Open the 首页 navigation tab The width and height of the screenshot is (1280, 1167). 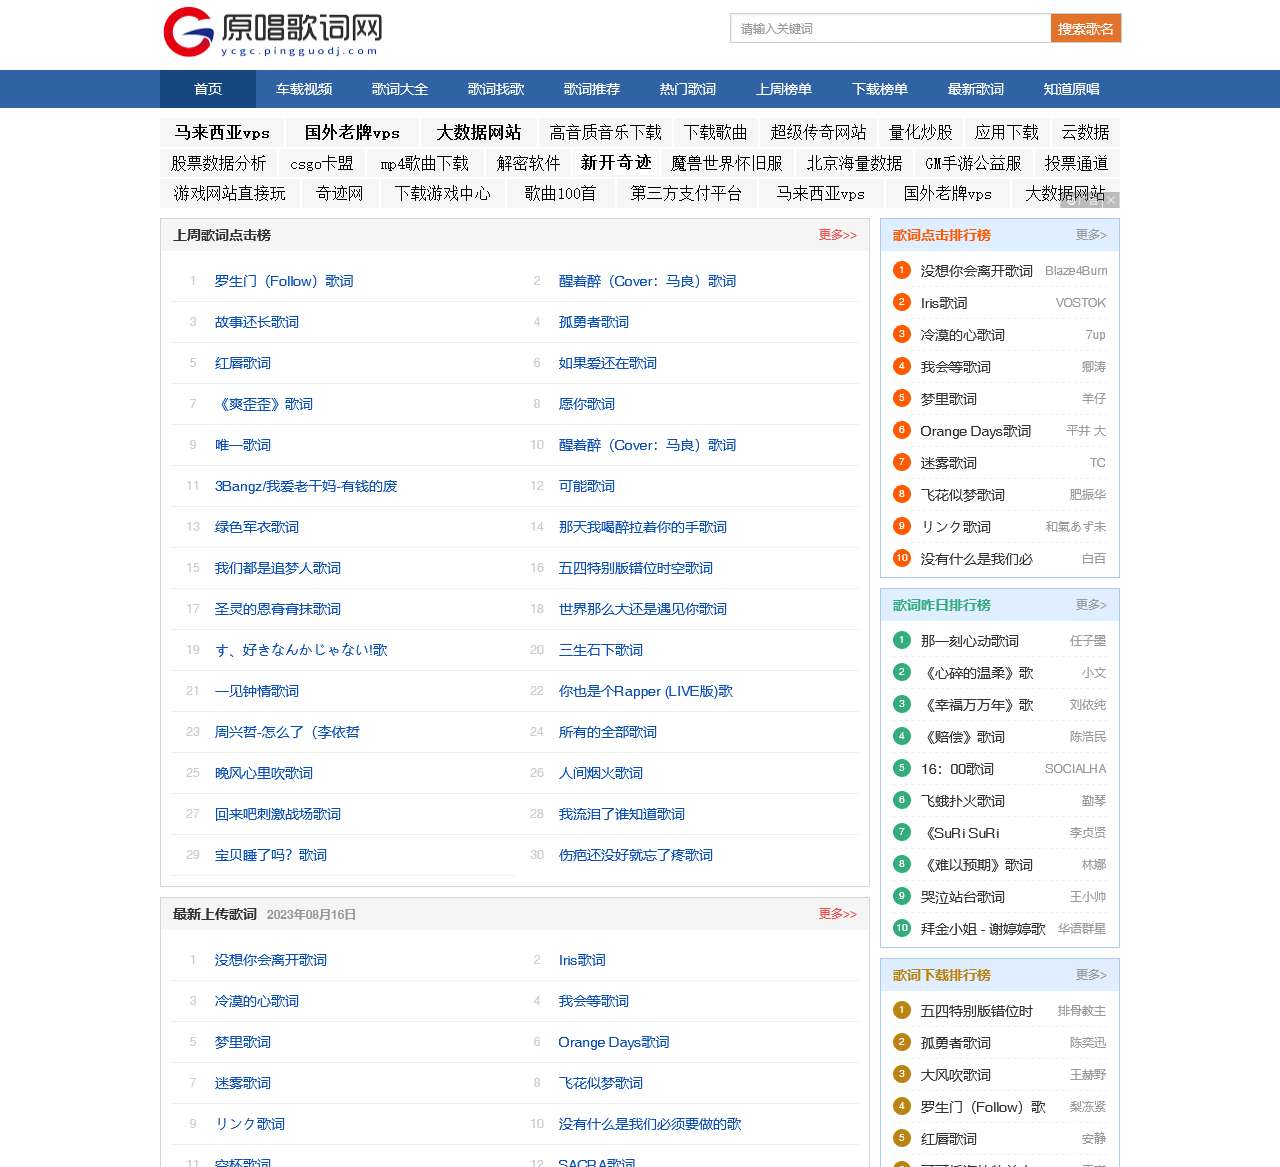(x=208, y=89)
